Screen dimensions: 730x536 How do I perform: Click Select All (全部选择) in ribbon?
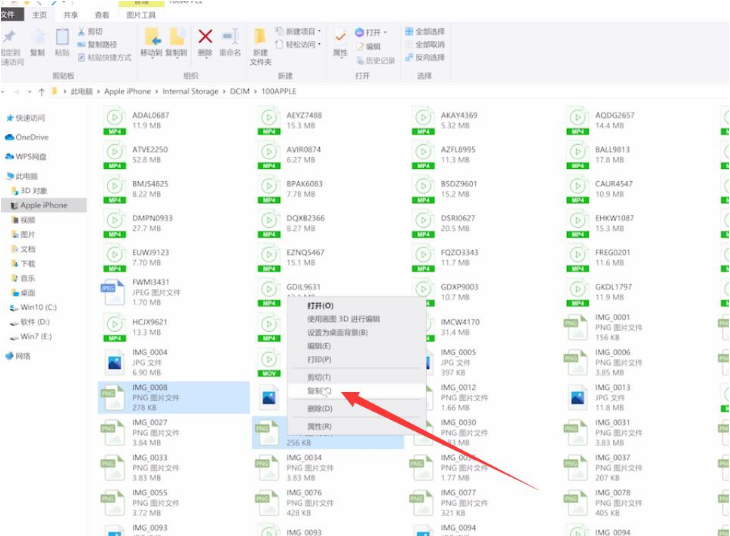429,31
